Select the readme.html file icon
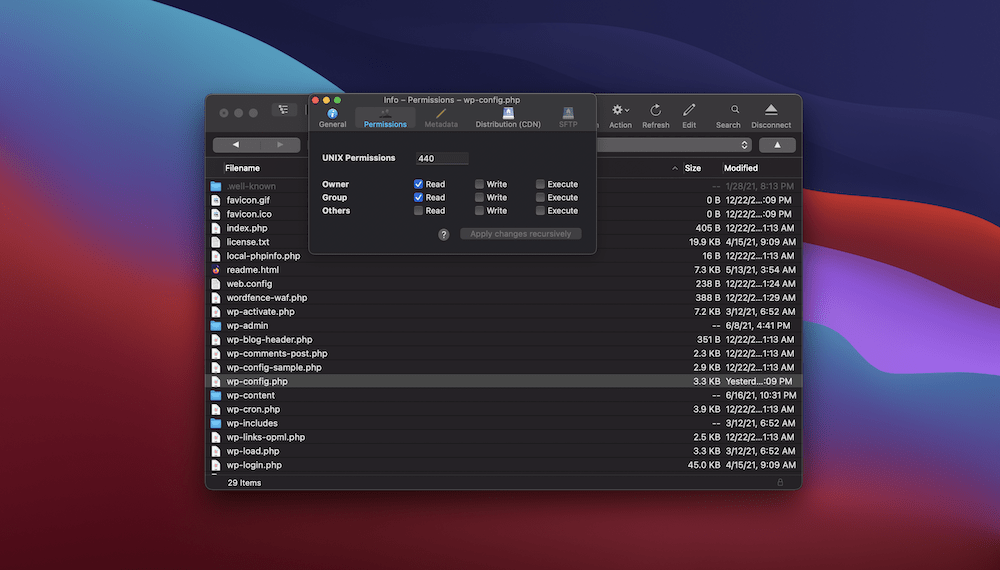This screenshot has height=570, width=1000. point(216,270)
